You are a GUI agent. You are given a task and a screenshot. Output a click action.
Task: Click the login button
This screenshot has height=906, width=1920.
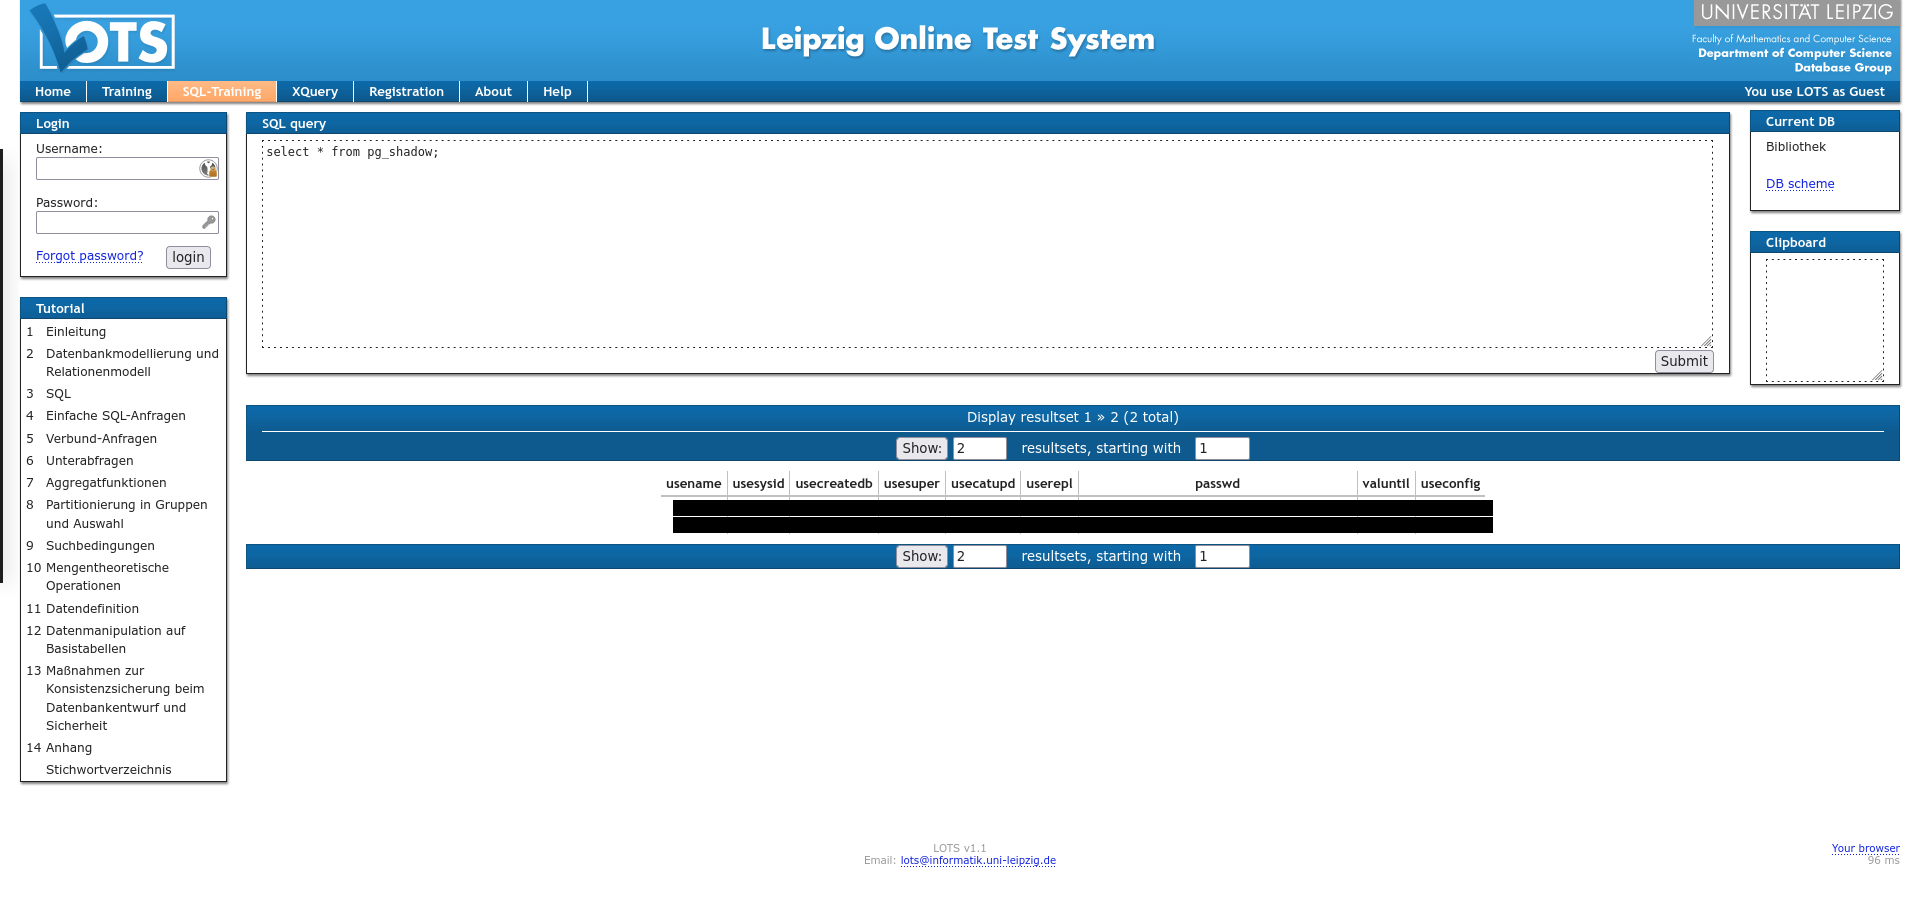pos(188,257)
